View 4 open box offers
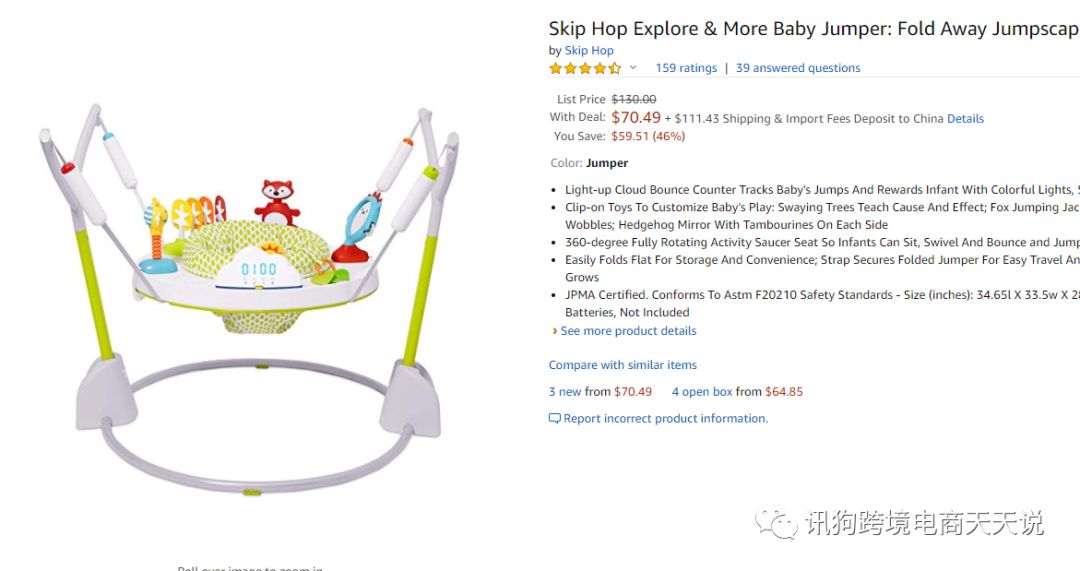Image resolution: width=1080 pixels, height=571 pixels. (x=702, y=392)
